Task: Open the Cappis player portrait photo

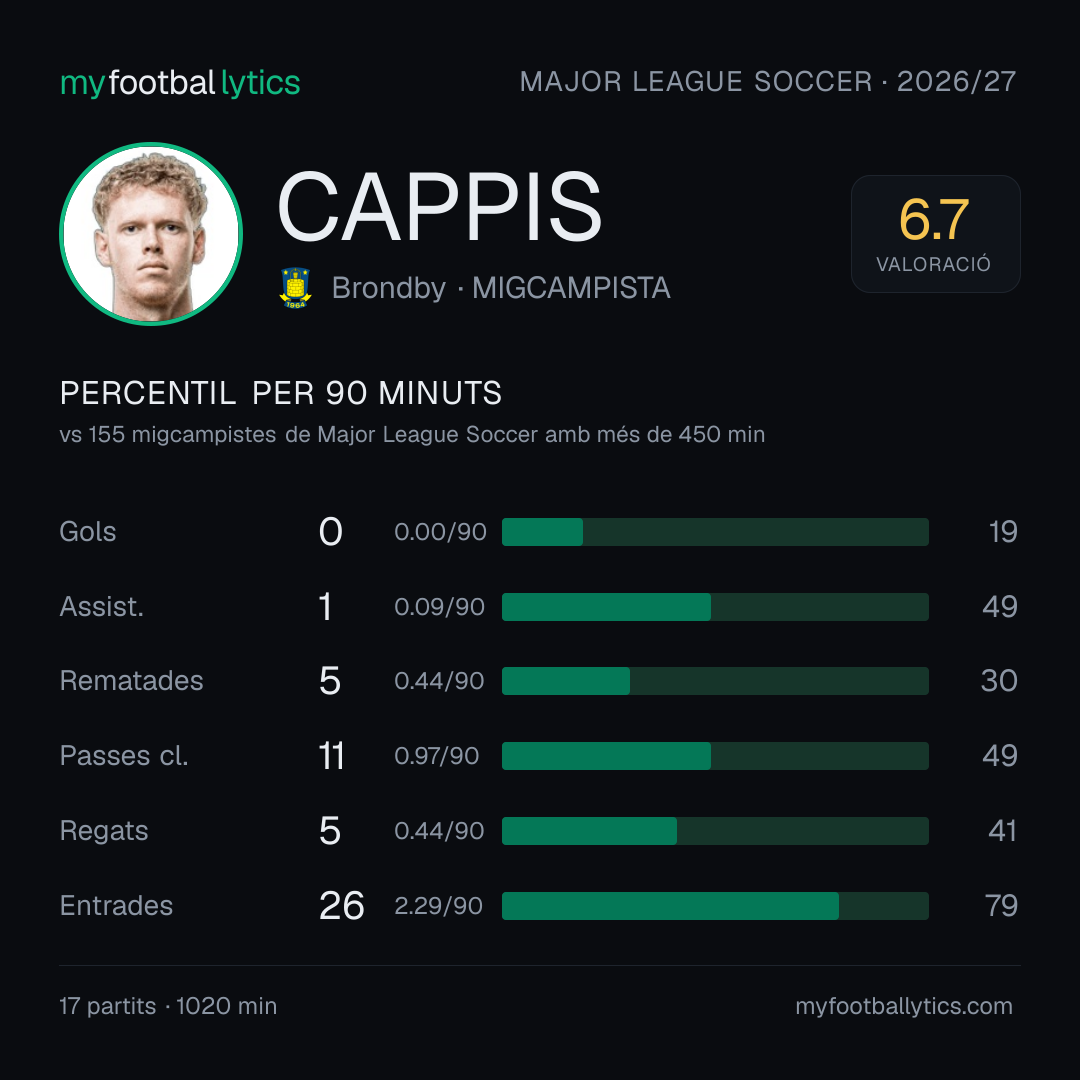Action: (x=151, y=233)
